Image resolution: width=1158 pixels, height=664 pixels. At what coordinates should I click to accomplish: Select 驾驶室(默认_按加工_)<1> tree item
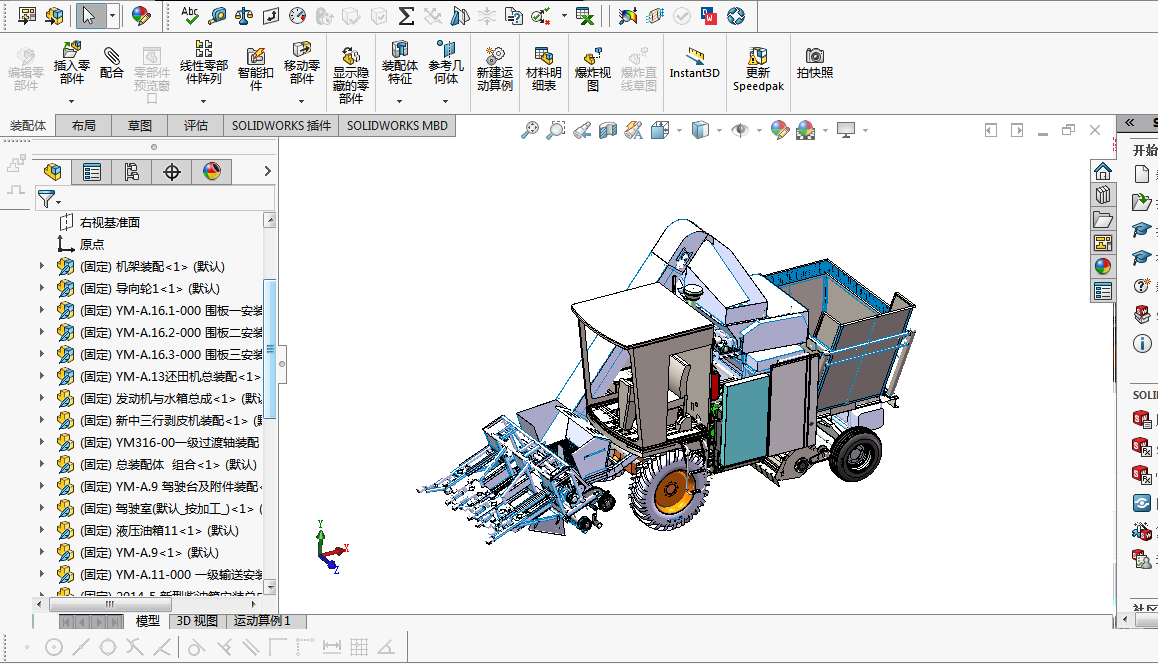tap(171, 508)
